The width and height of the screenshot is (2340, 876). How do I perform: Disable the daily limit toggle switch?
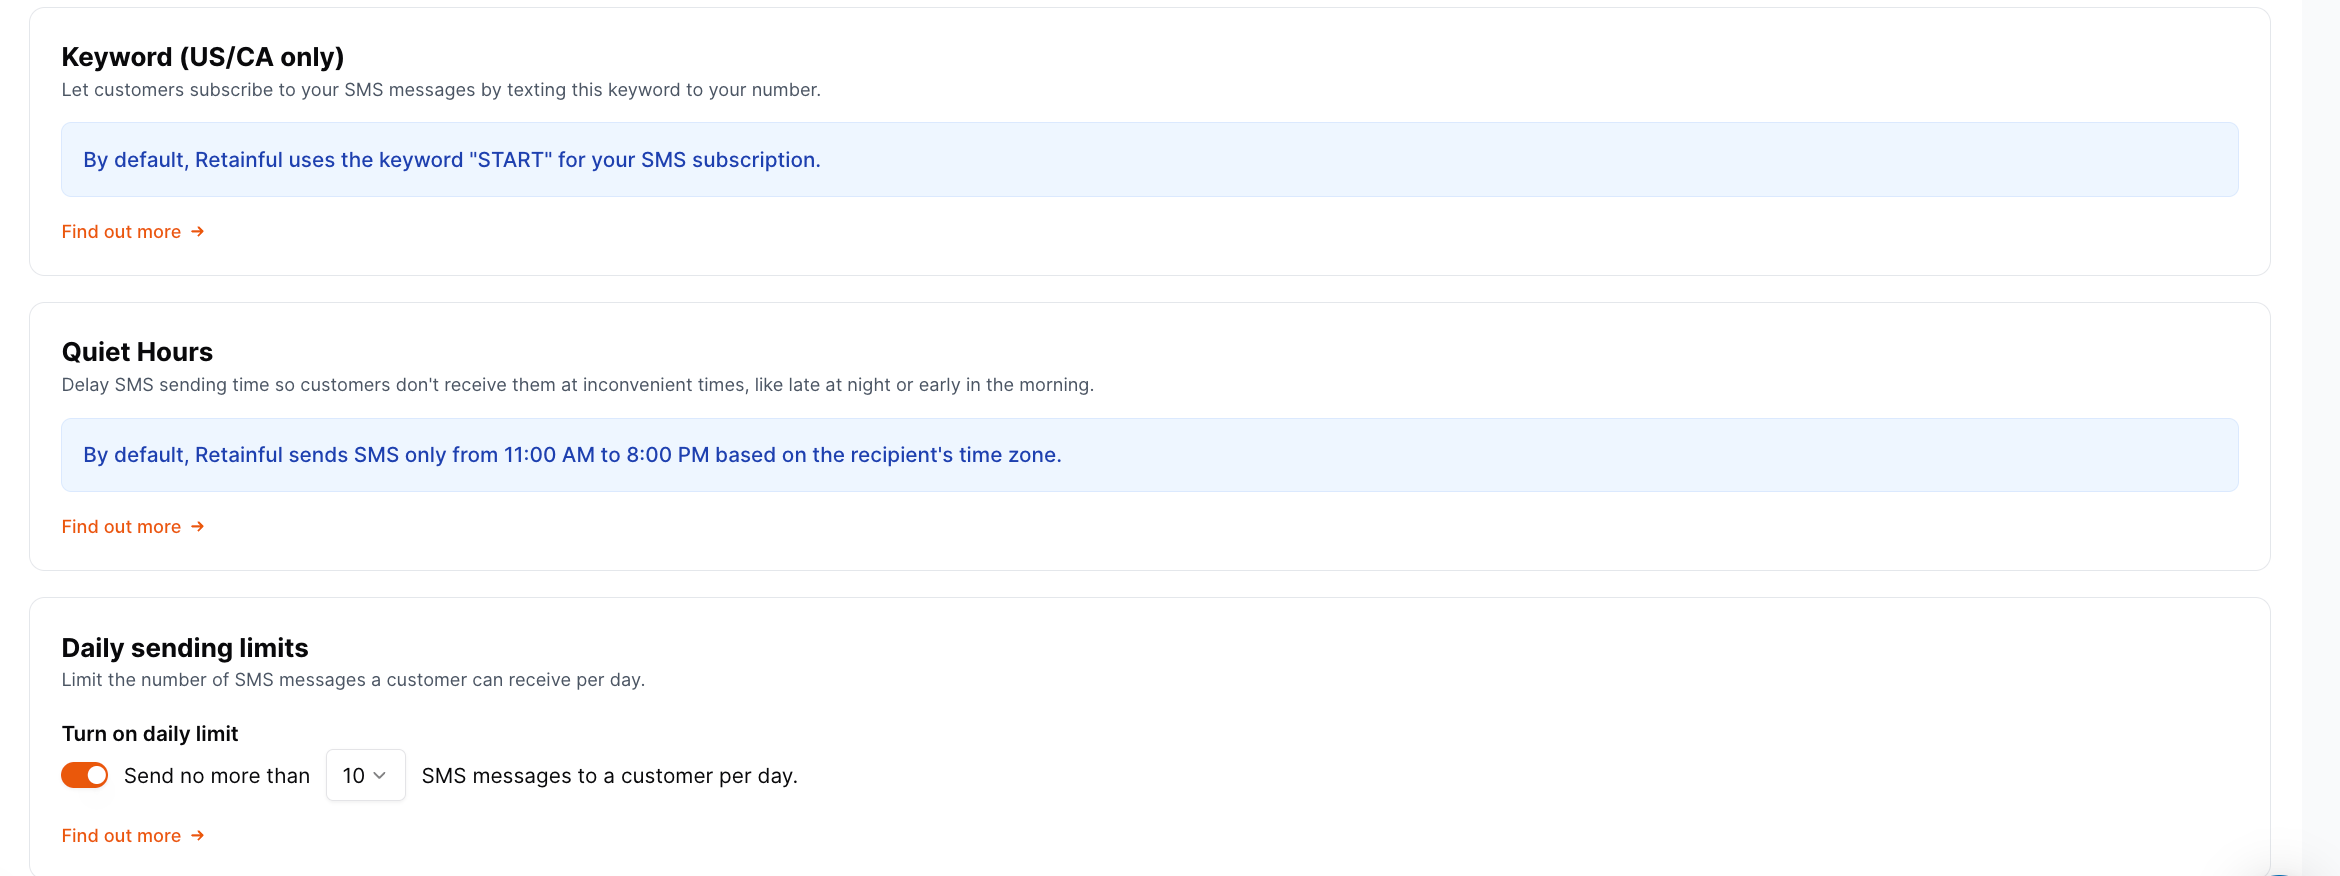(85, 775)
